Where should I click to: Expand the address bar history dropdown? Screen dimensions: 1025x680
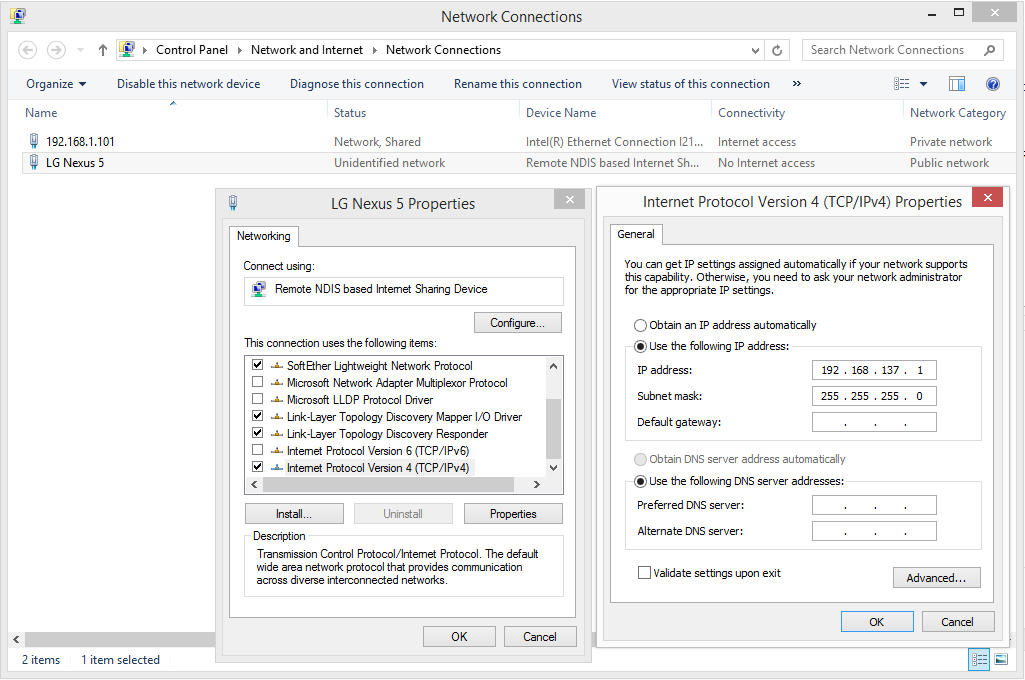click(755, 50)
